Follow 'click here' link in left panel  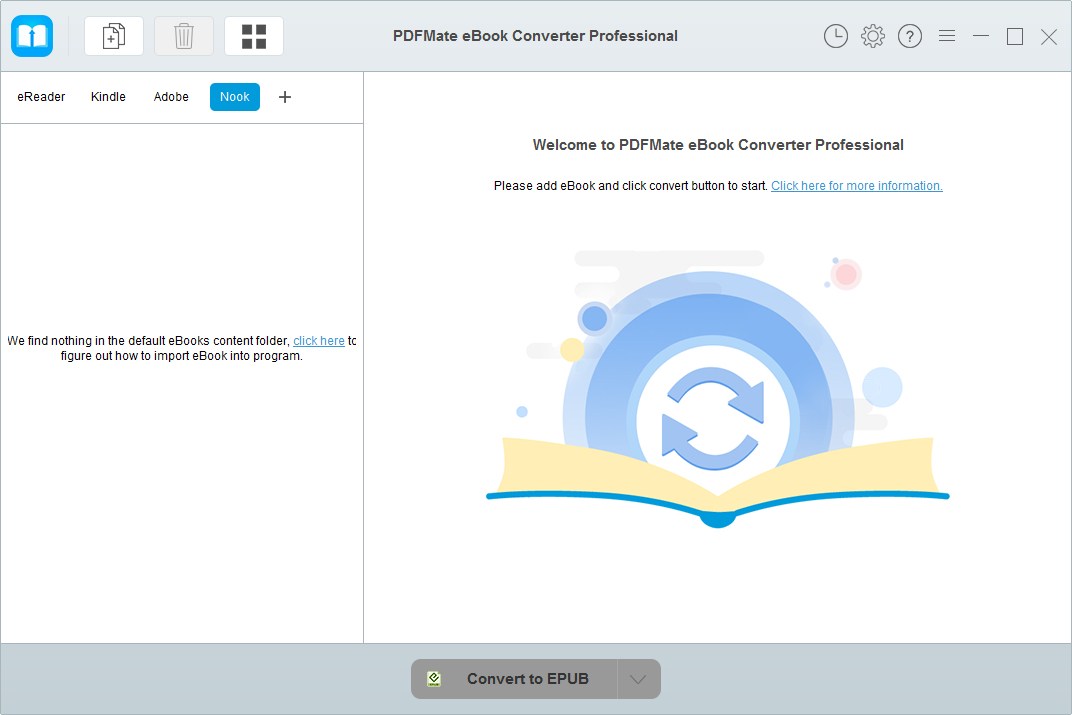(319, 340)
